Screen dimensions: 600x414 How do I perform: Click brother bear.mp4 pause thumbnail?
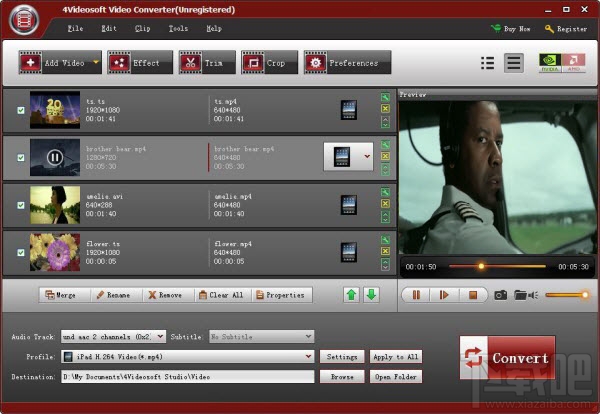pyautogui.click(x=55, y=157)
